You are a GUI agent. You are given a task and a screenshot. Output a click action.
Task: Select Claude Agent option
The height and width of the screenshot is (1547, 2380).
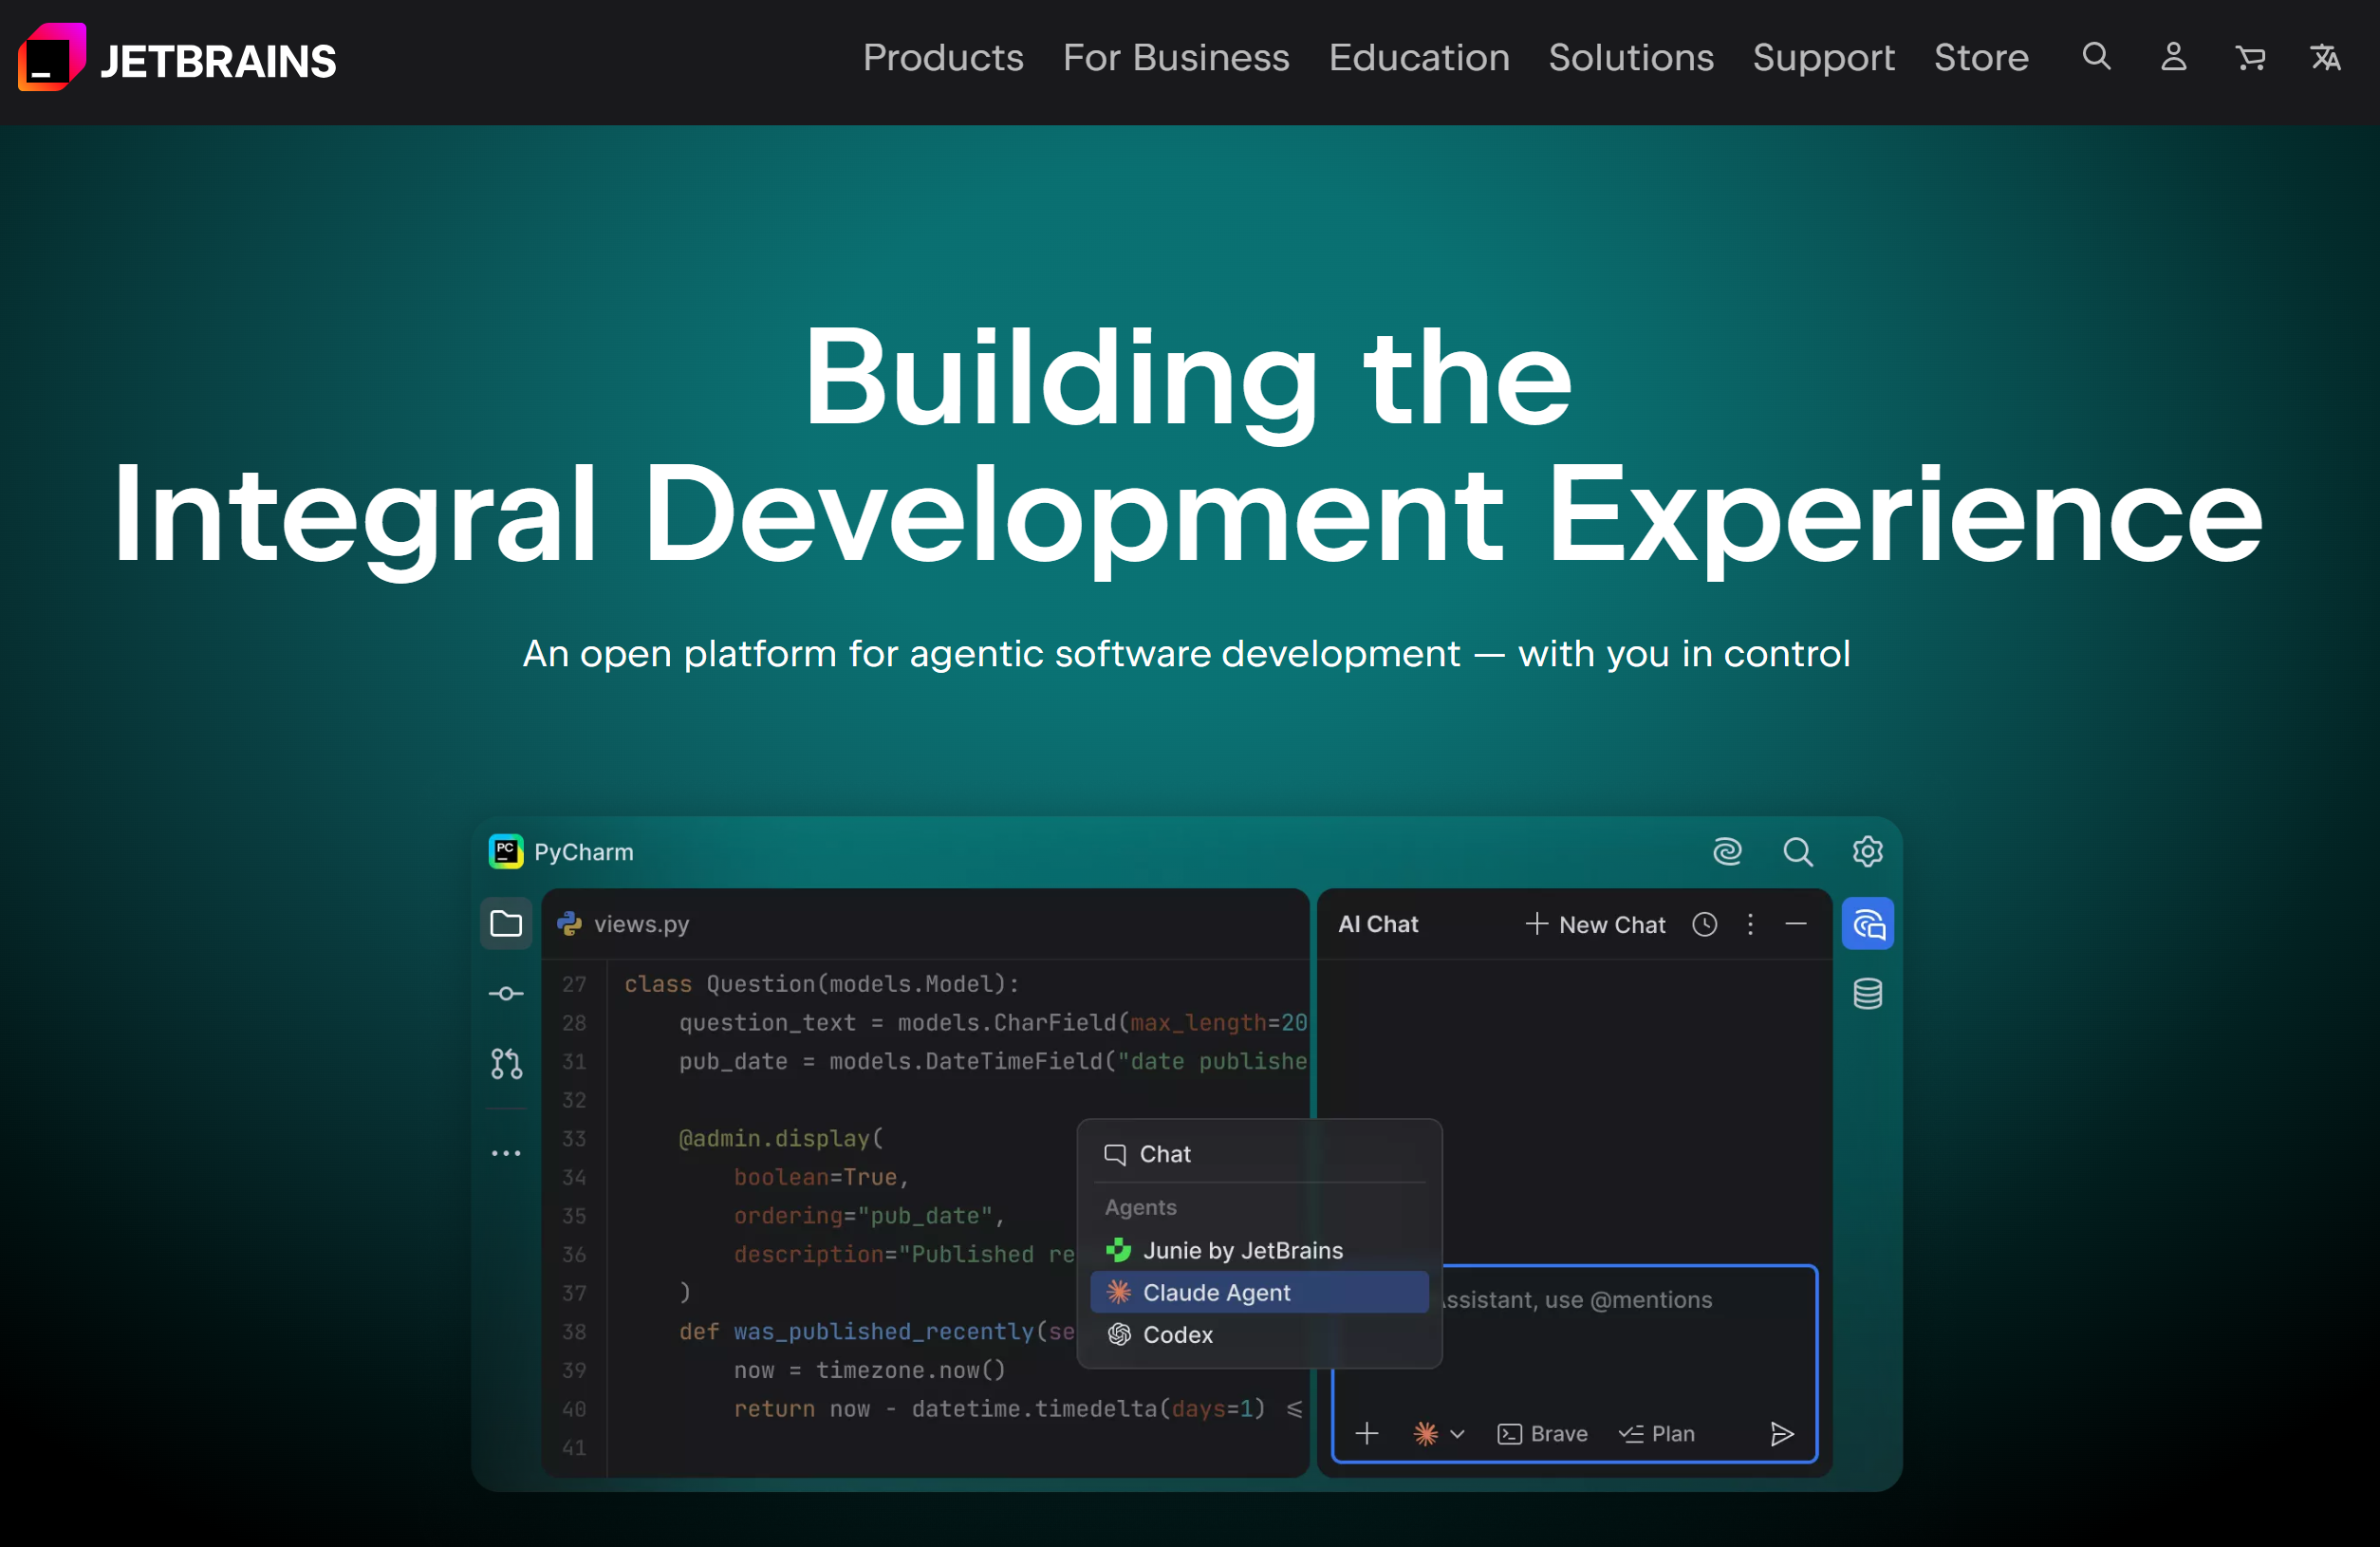tap(1259, 1292)
